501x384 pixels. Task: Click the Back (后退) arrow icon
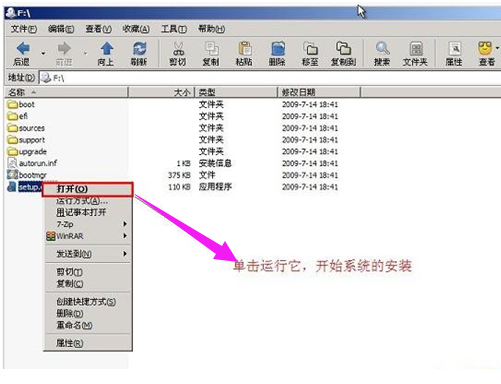click(x=23, y=49)
